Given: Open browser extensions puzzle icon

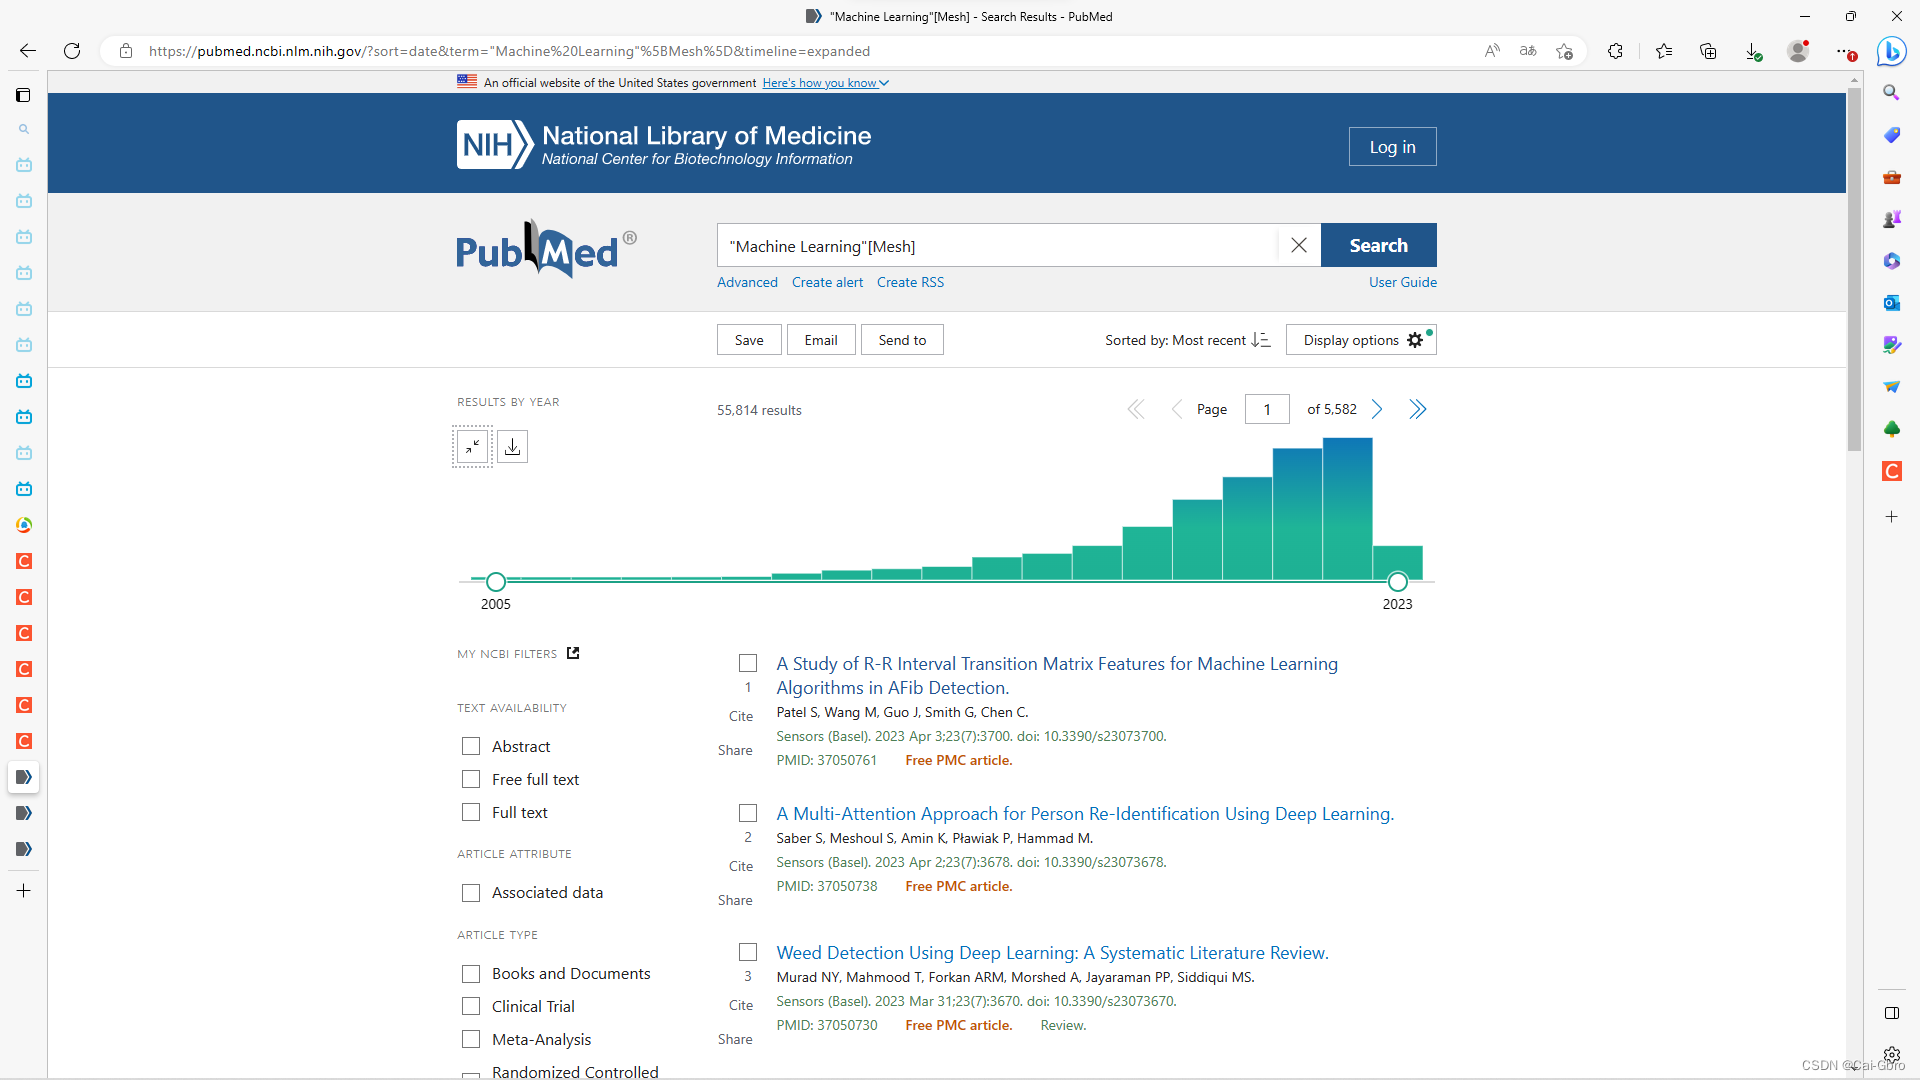Looking at the screenshot, I should click(1615, 51).
